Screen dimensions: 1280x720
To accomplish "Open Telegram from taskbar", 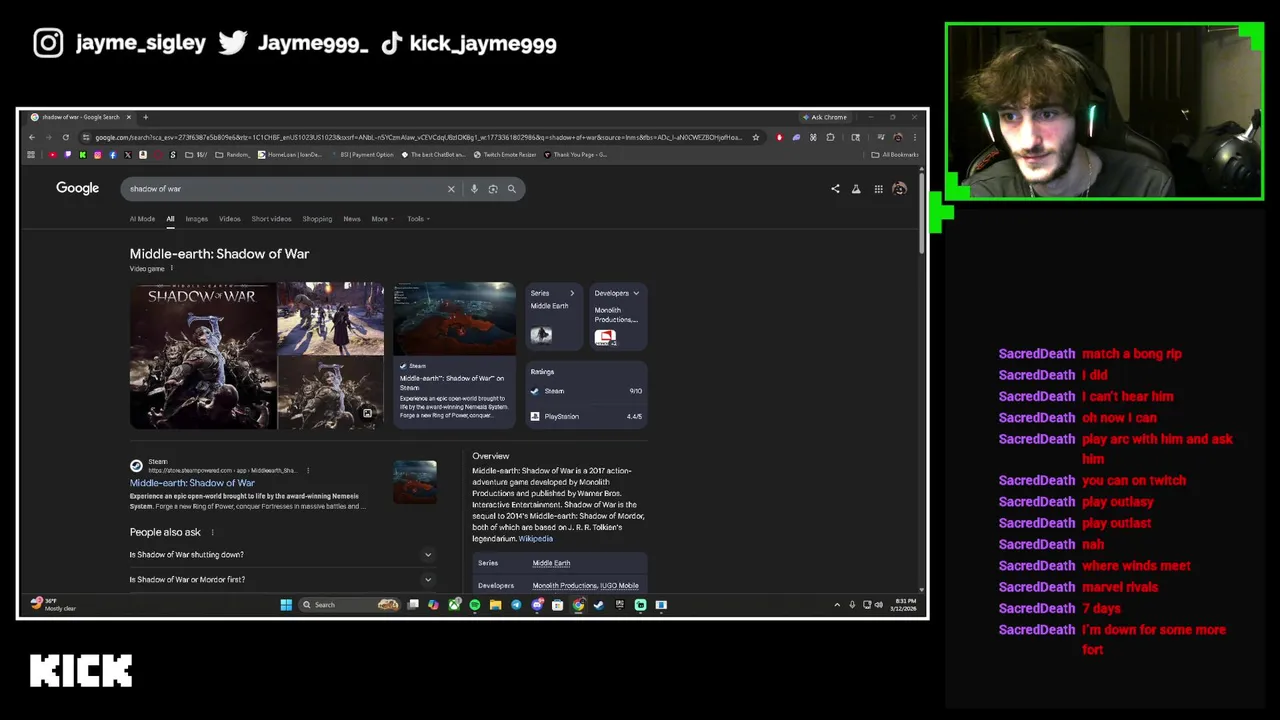I will coord(516,605).
